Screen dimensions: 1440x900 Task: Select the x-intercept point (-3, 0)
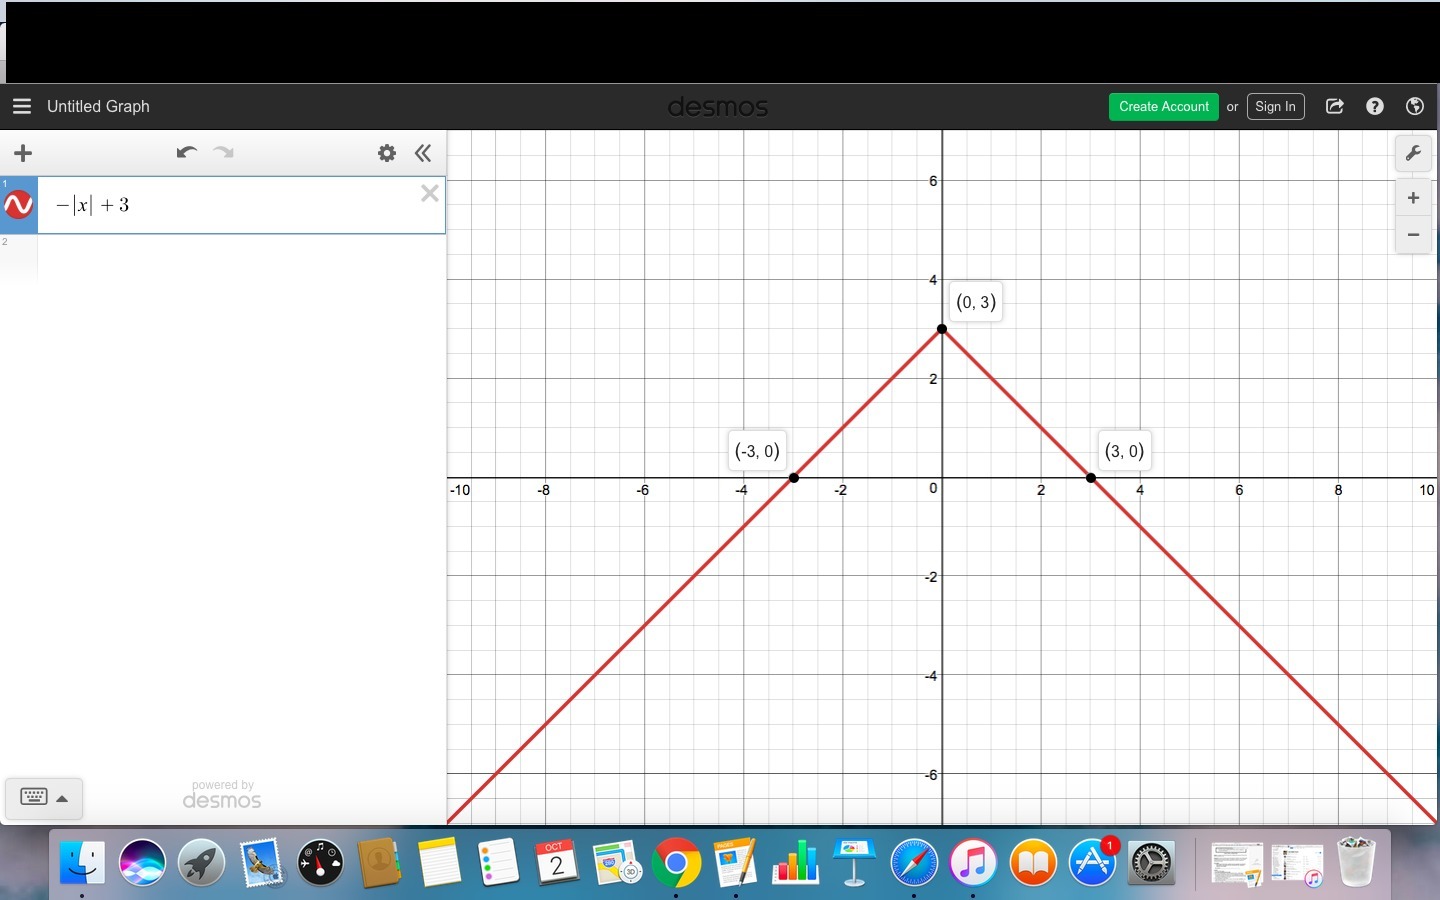click(x=794, y=478)
